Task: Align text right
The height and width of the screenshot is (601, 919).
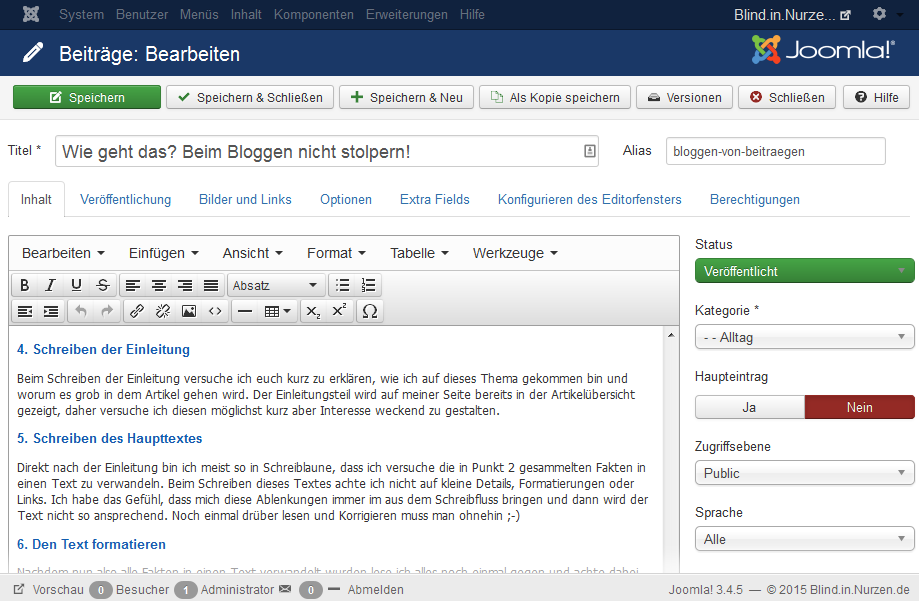Action: click(x=185, y=286)
